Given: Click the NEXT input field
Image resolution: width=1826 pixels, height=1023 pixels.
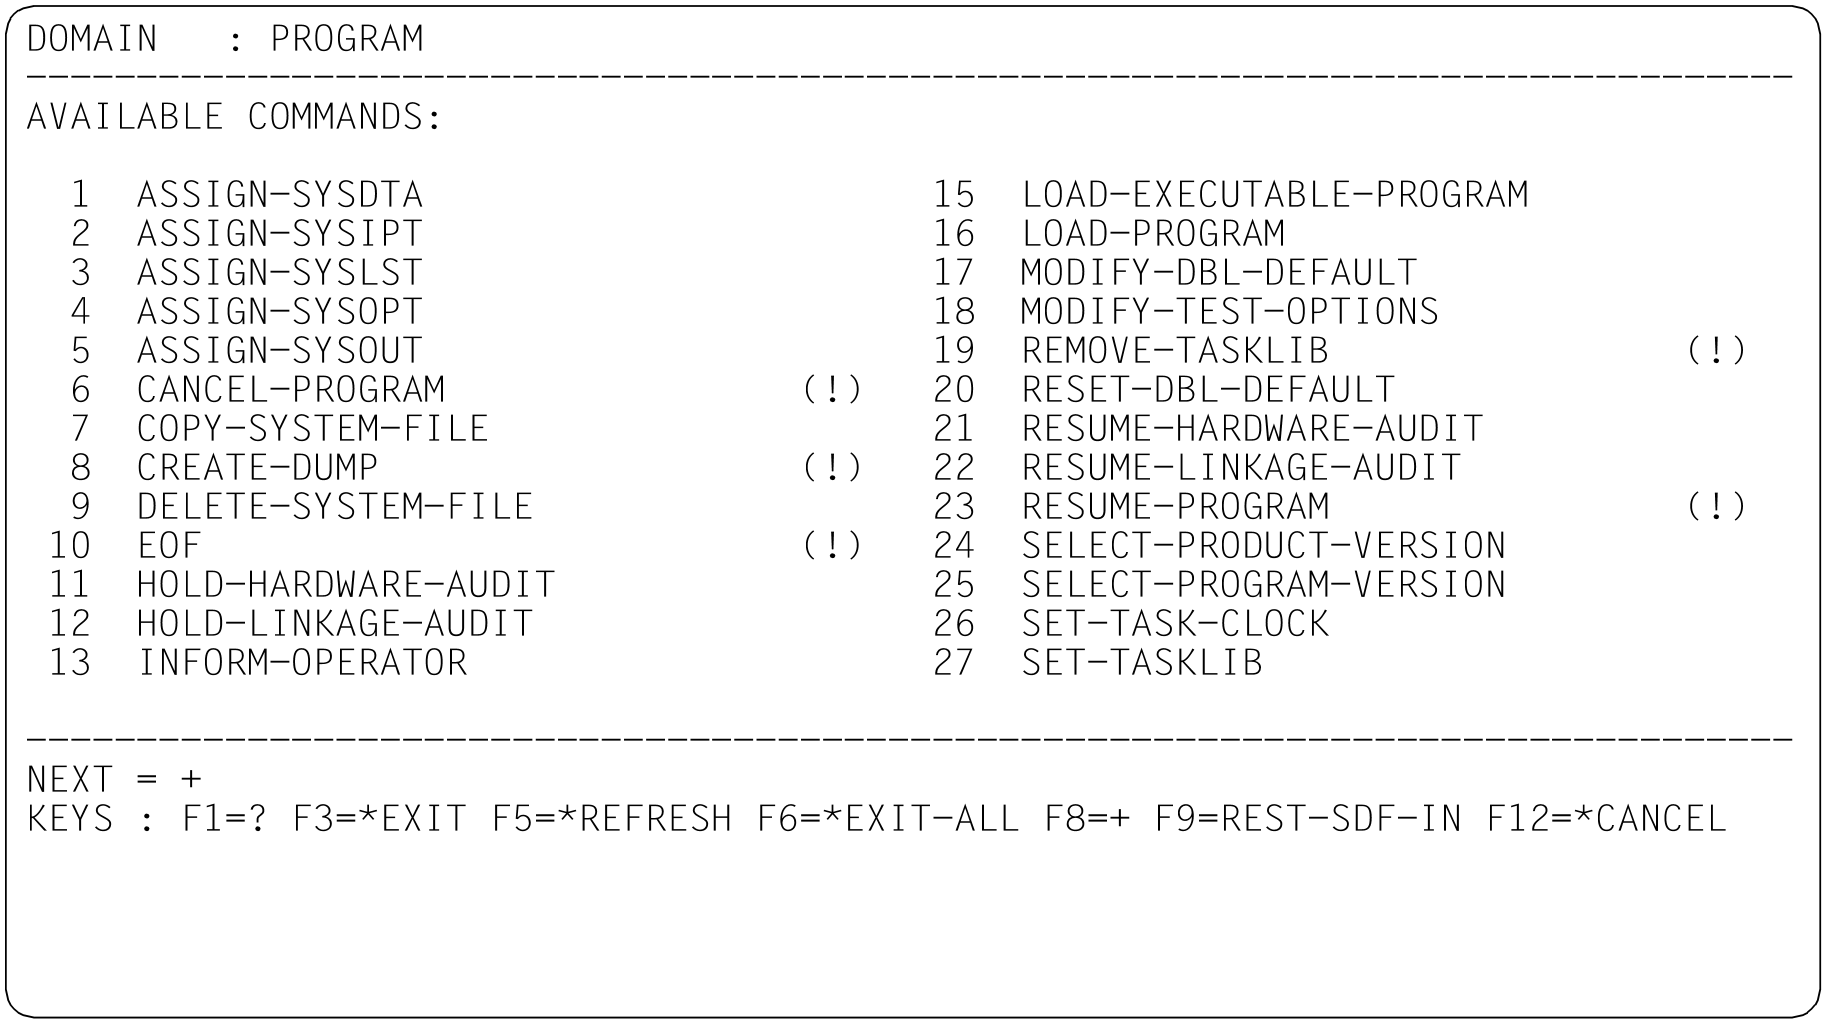Looking at the screenshot, I should [192, 779].
